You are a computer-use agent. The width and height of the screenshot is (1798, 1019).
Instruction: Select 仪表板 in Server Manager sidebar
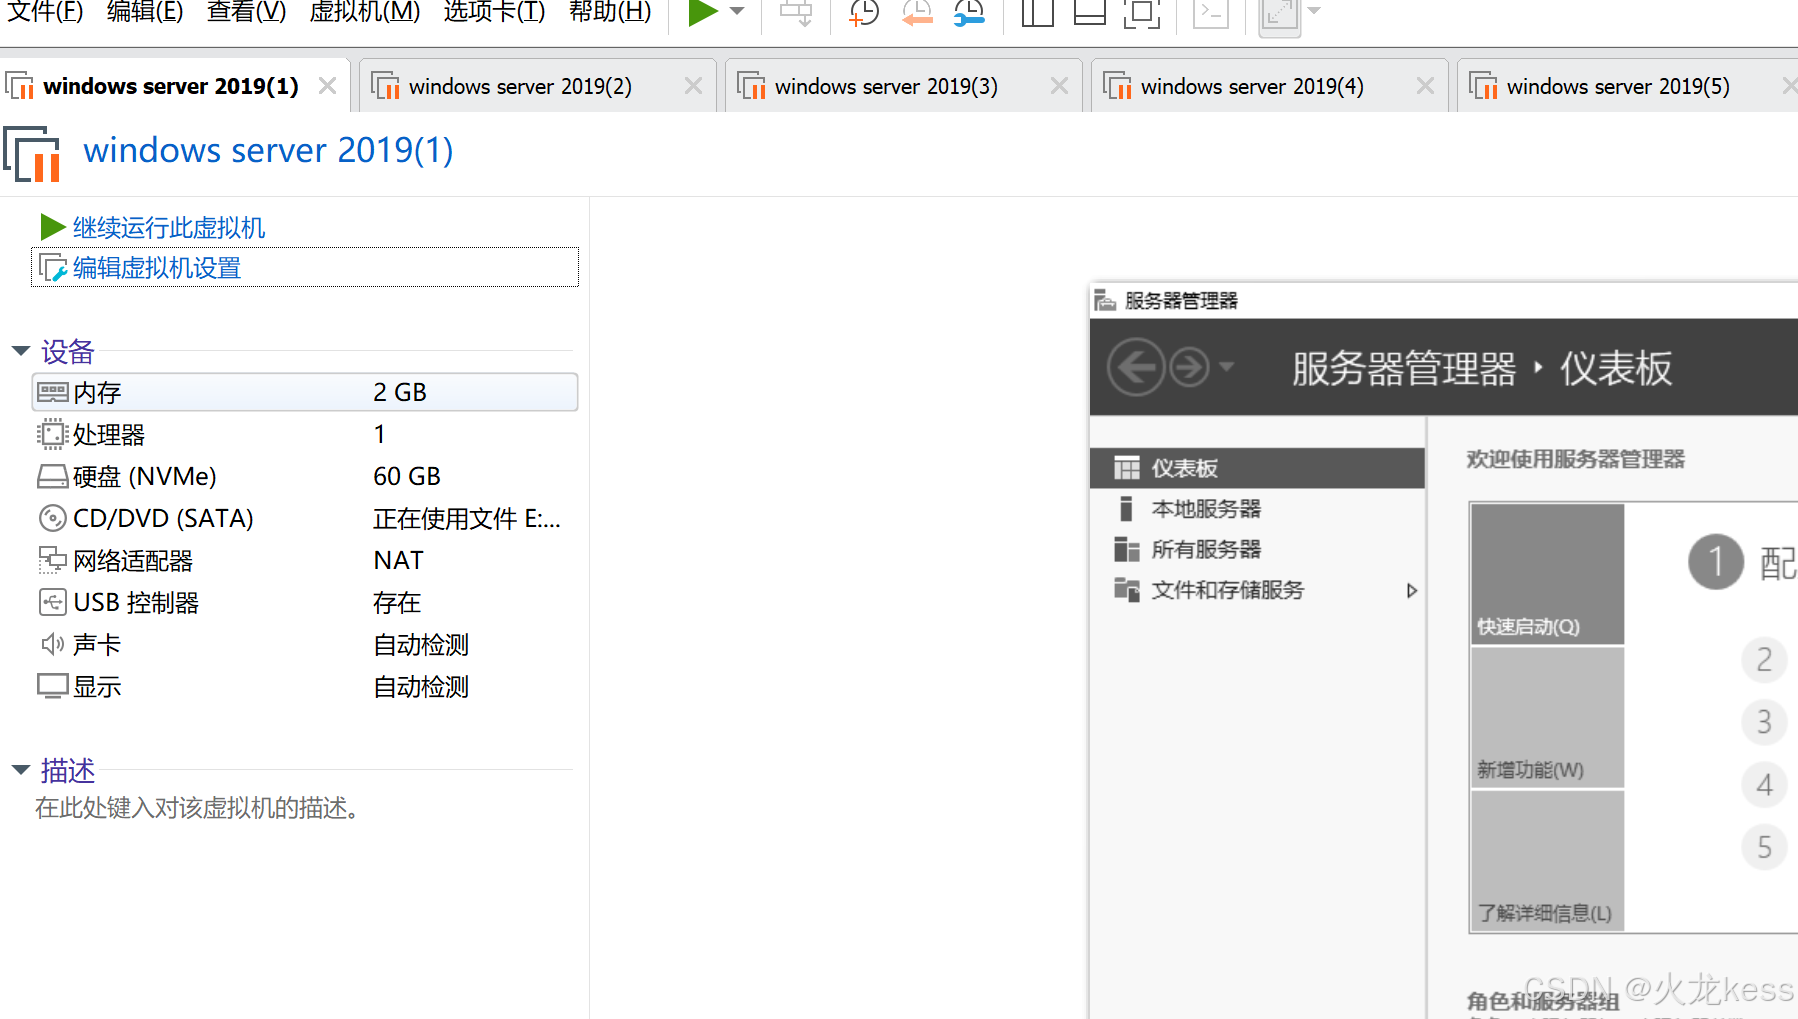click(x=1257, y=468)
